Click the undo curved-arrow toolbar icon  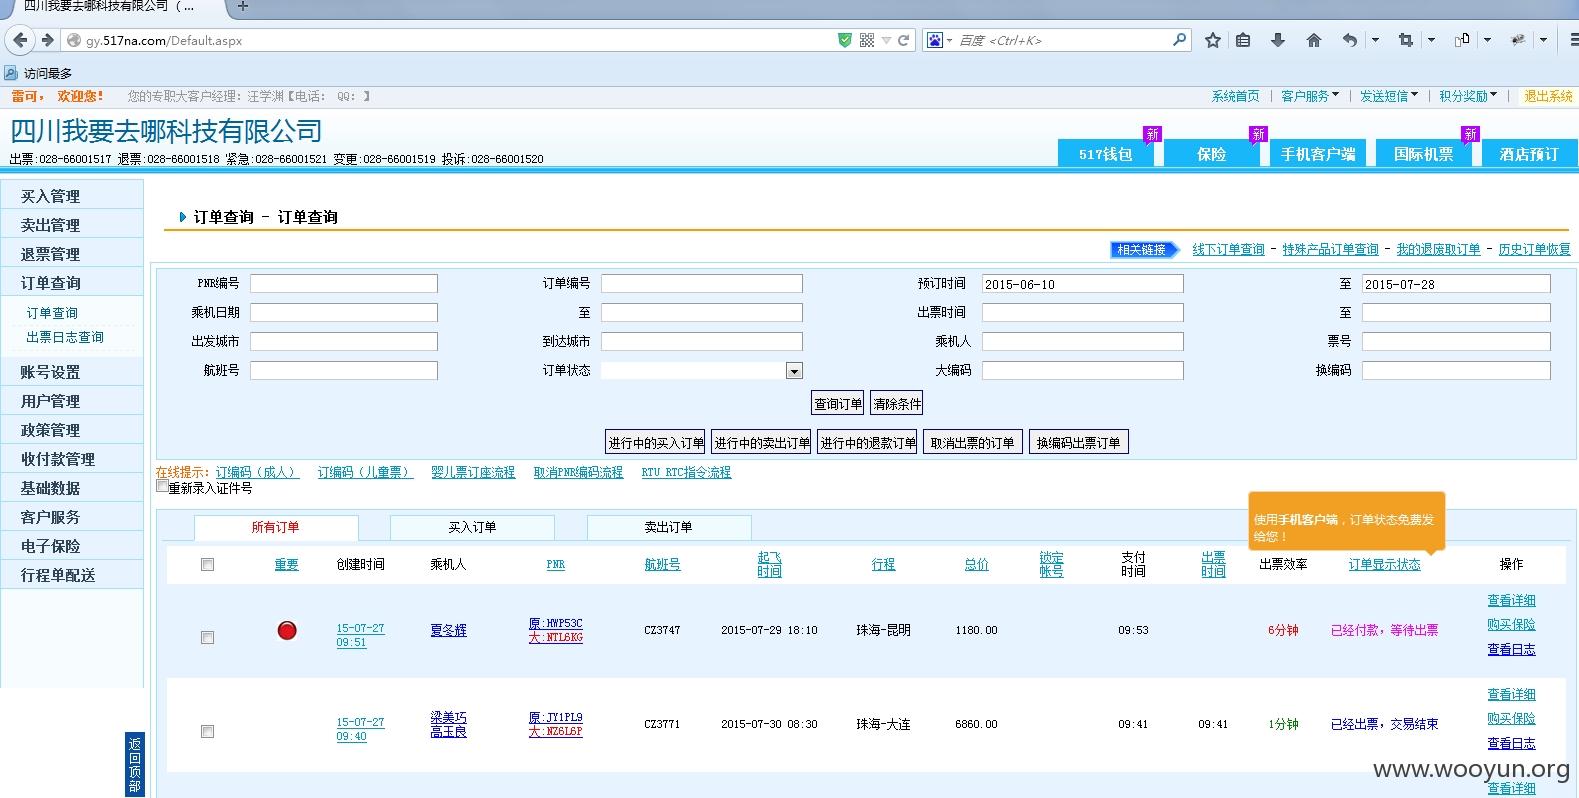coord(1350,40)
